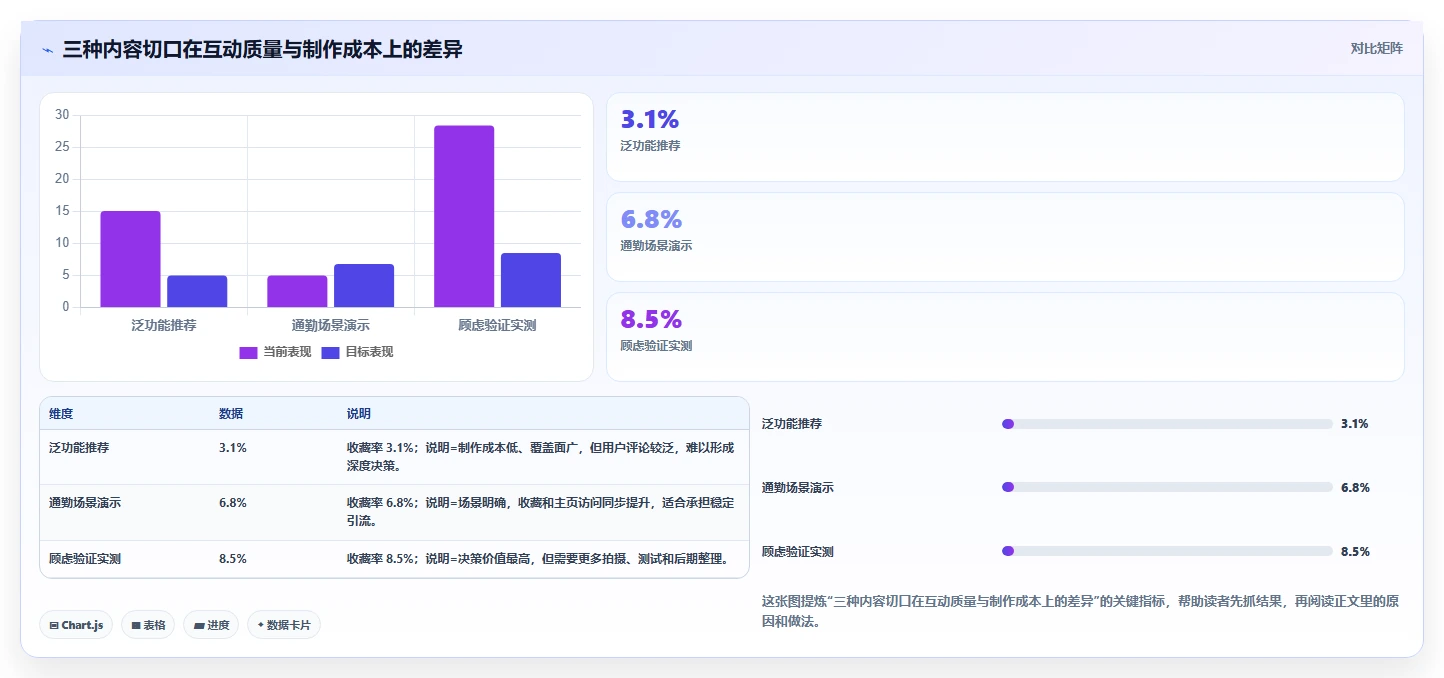Toggle the 目标表现 legend swatch
Screen dimensions: 1444x678
tap(330, 352)
